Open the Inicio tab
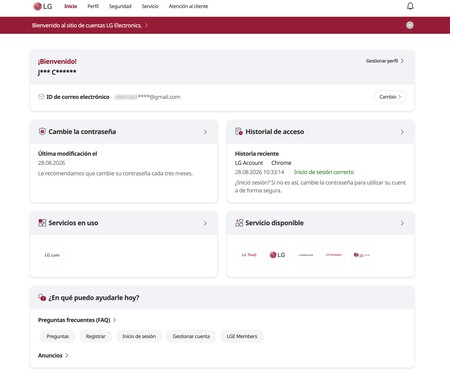 point(71,6)
